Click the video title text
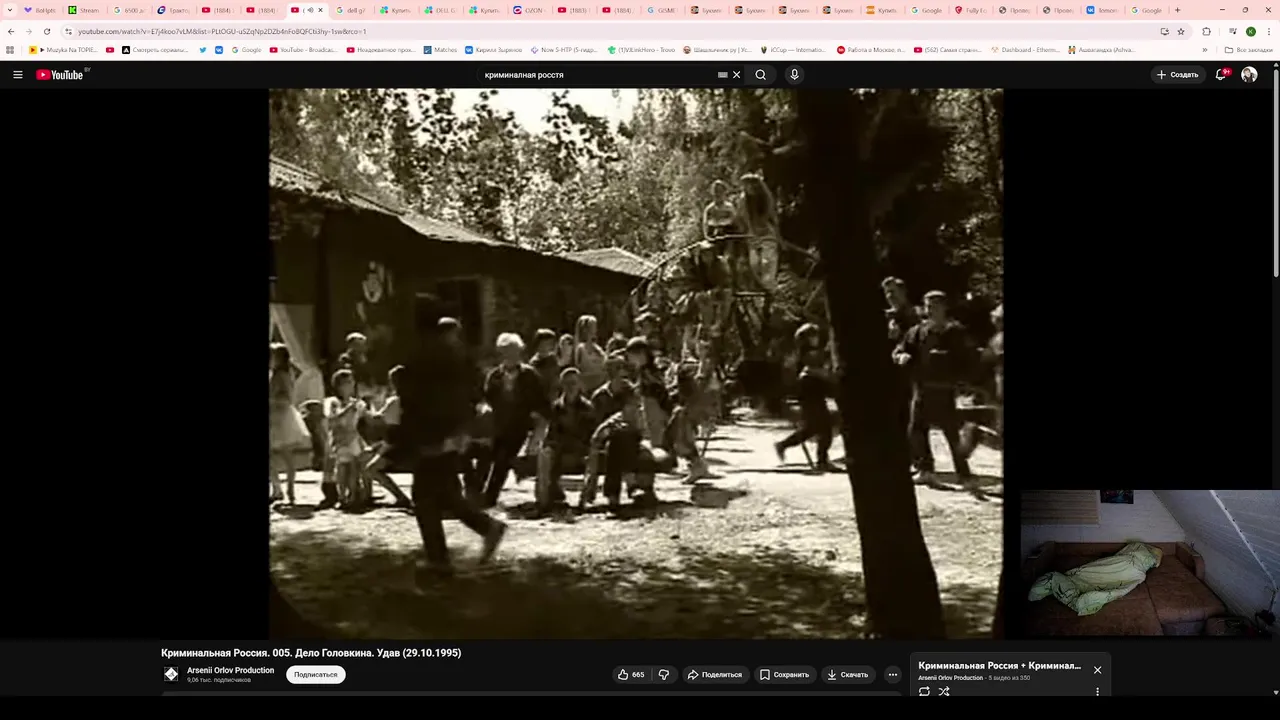The width and height of the screenshot is (1280, 720). coord(311,653)
